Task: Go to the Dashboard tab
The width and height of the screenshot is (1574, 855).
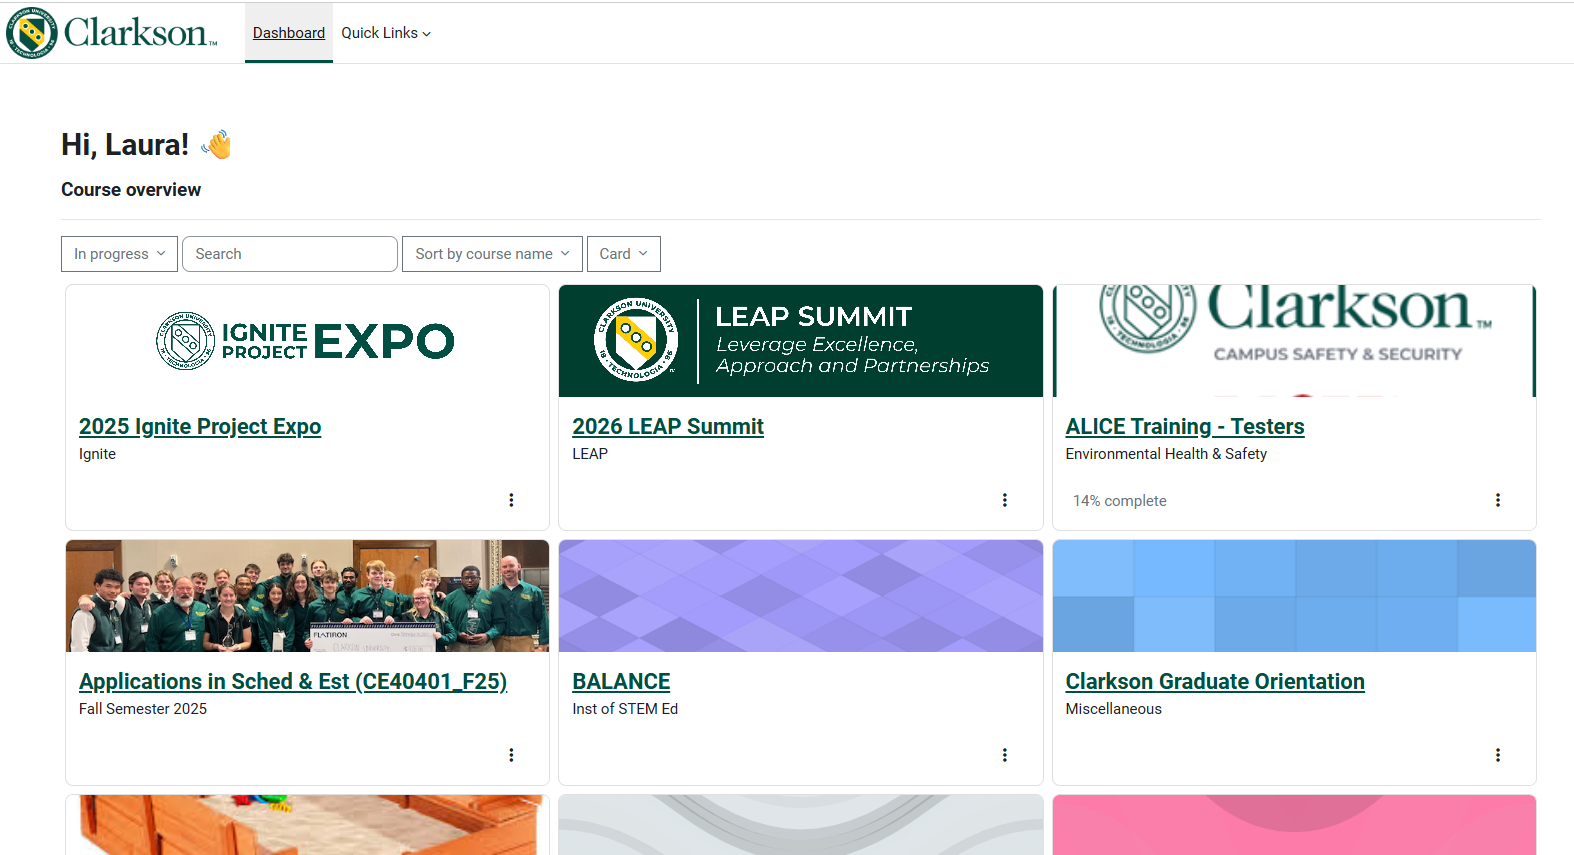Action: (x=288, y=33)
